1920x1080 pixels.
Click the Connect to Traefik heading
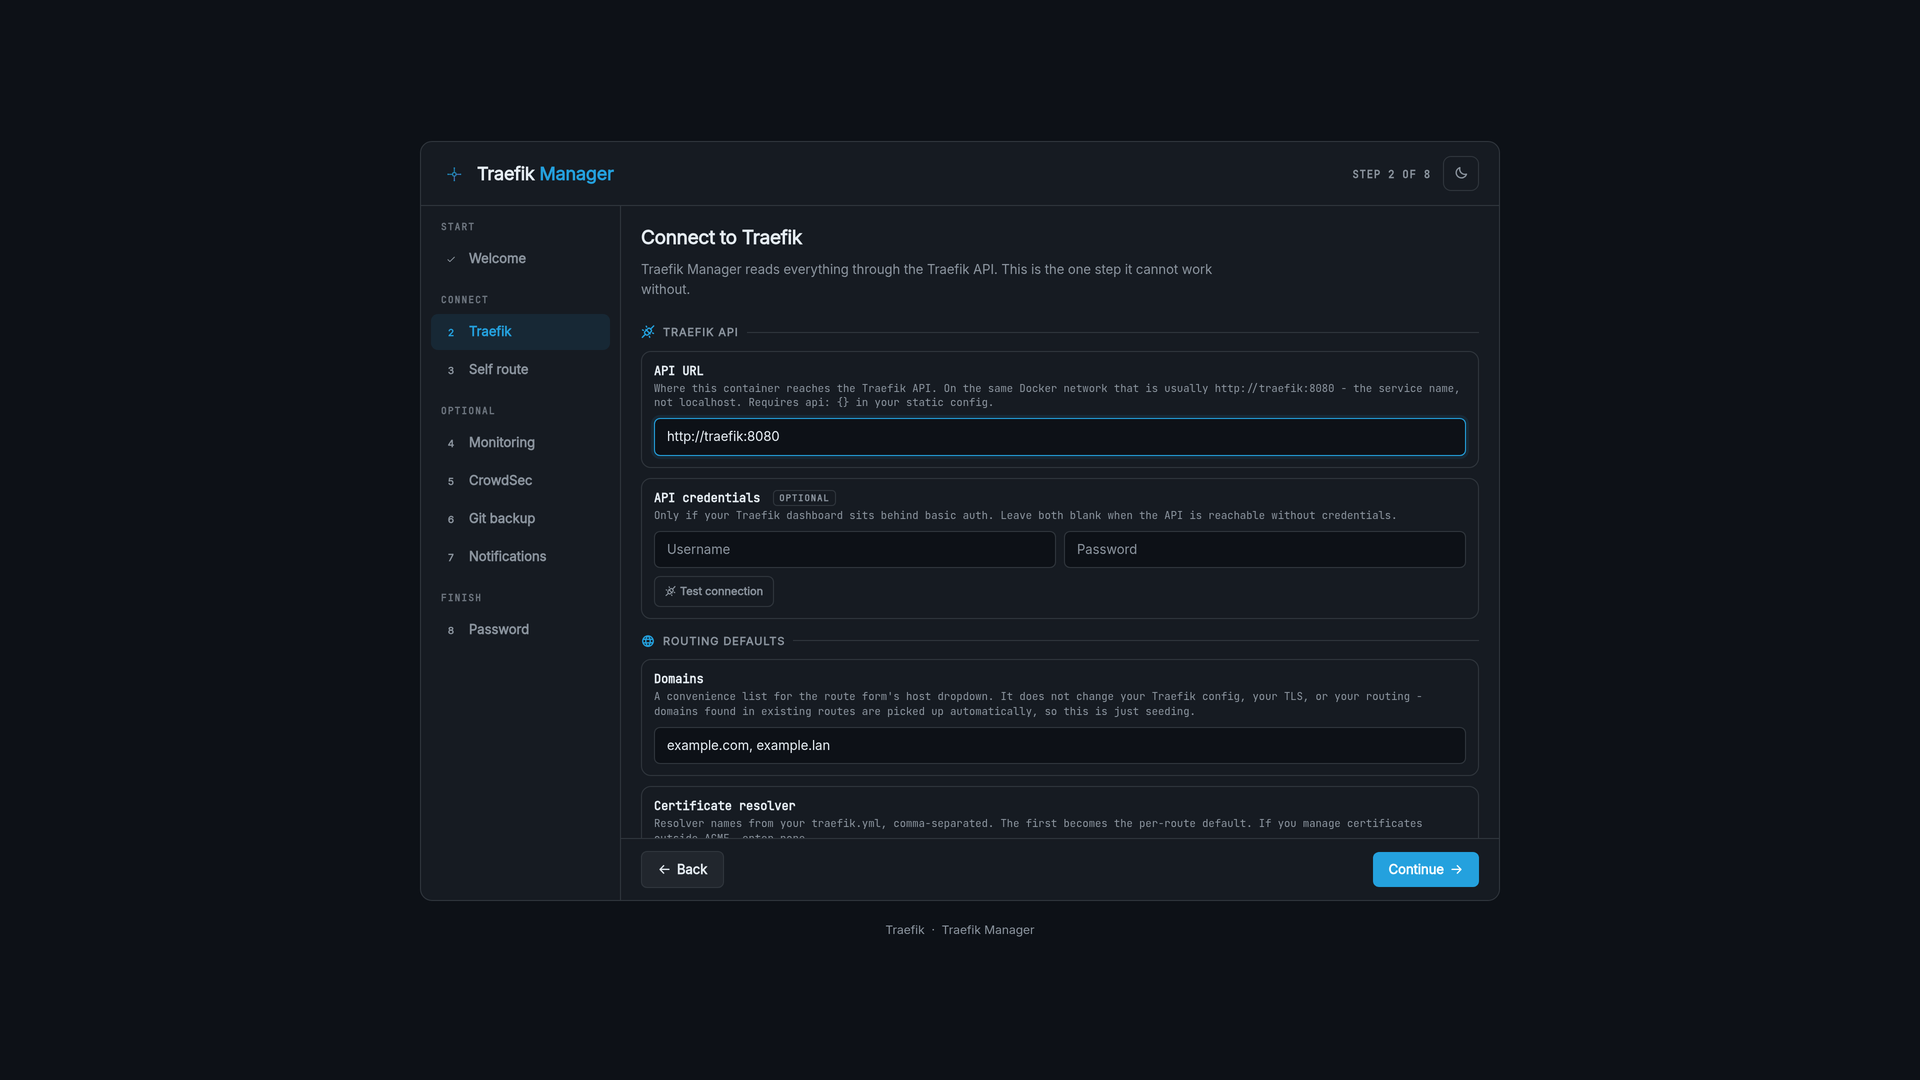721,238
